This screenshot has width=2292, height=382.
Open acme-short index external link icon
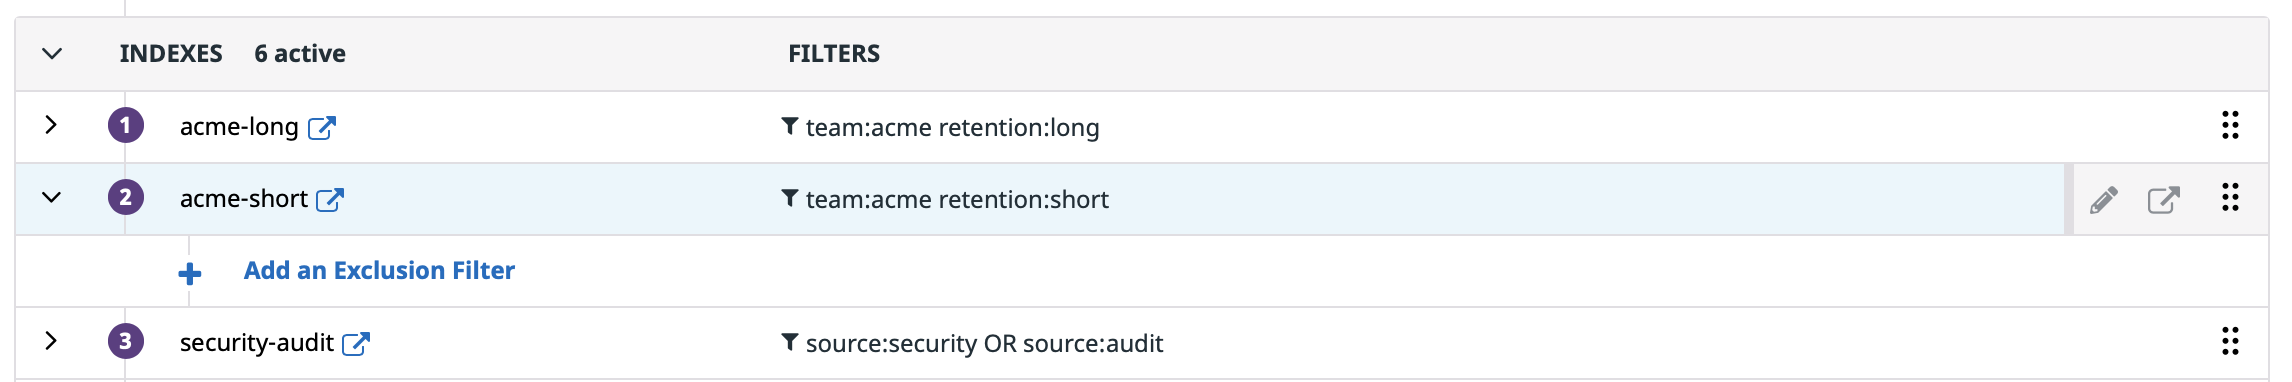point(330,199)
